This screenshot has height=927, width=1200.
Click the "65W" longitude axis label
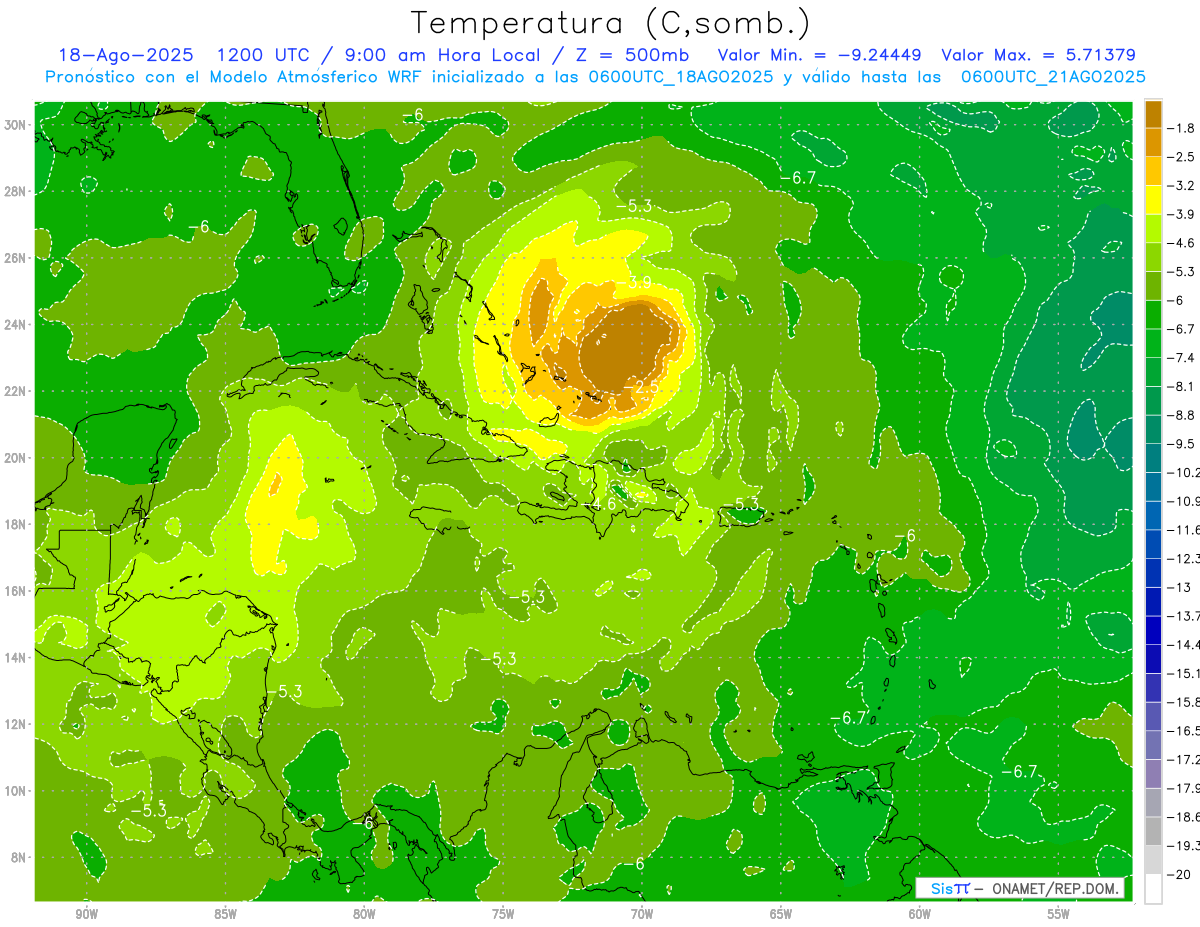(x=781, y=914)
